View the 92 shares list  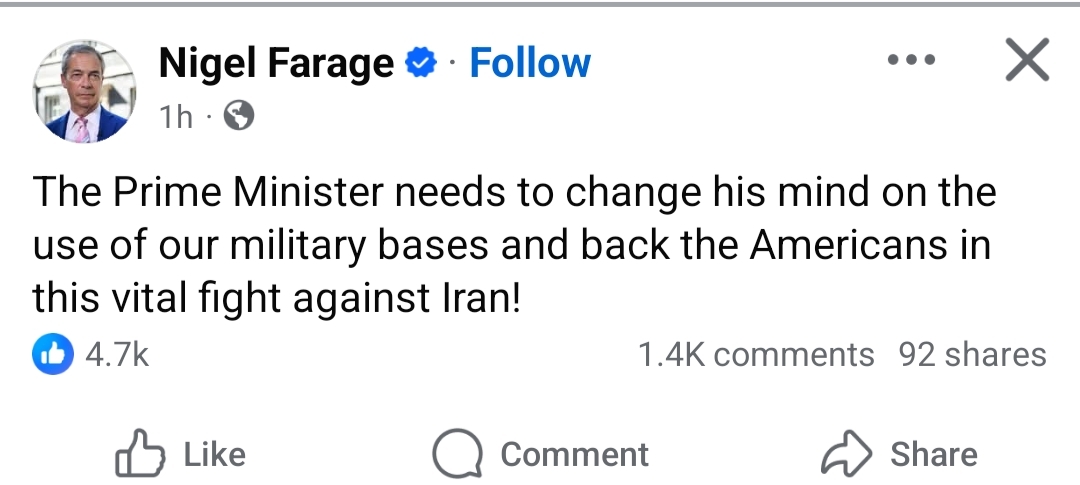point(972,355)
